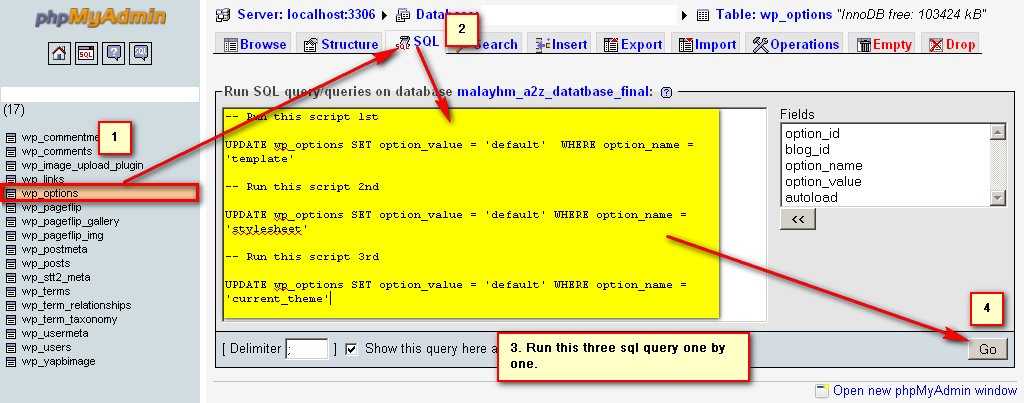Click the table icon beside wp_terms
This screenshot has height=403, width=1024.
pos(10,291)
